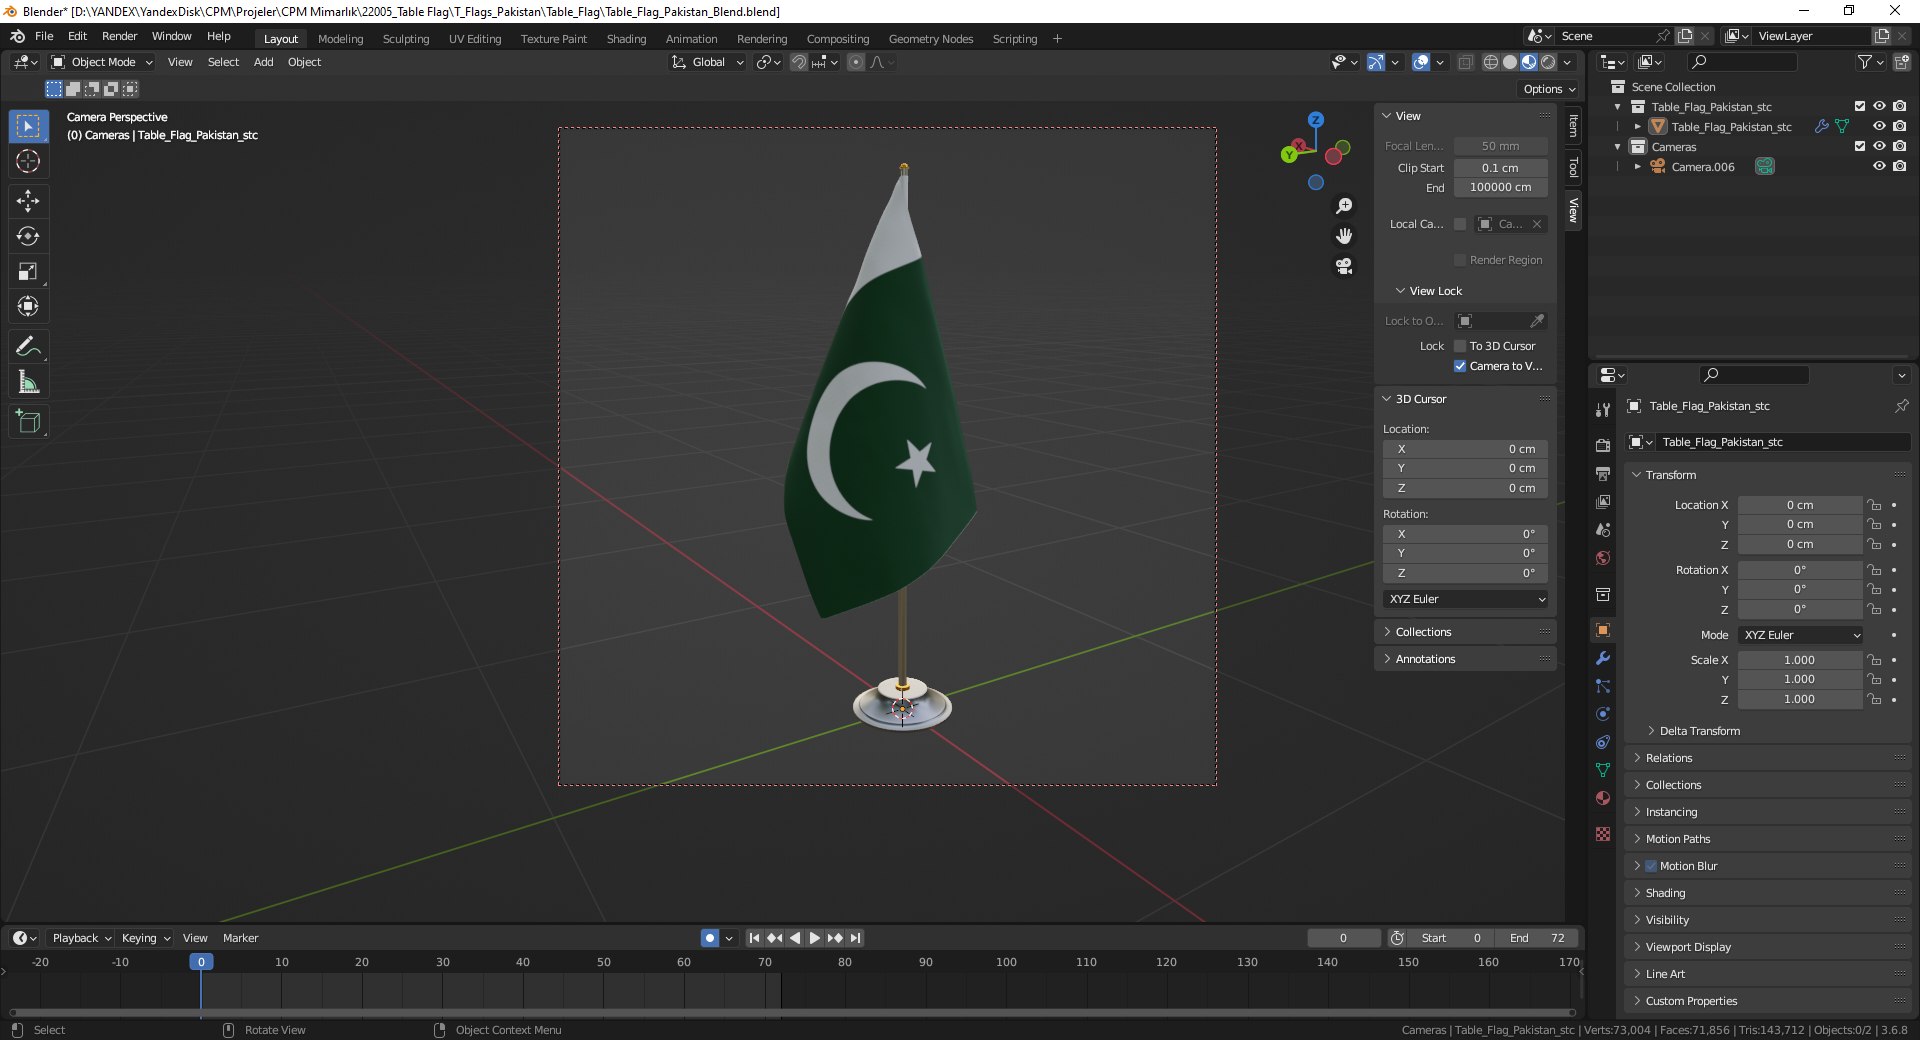Open the Material properties tab icon
Image resolution: width=1920 pixels, height=1040 pixels.
pyautogui.click(x=1603, y=798)
